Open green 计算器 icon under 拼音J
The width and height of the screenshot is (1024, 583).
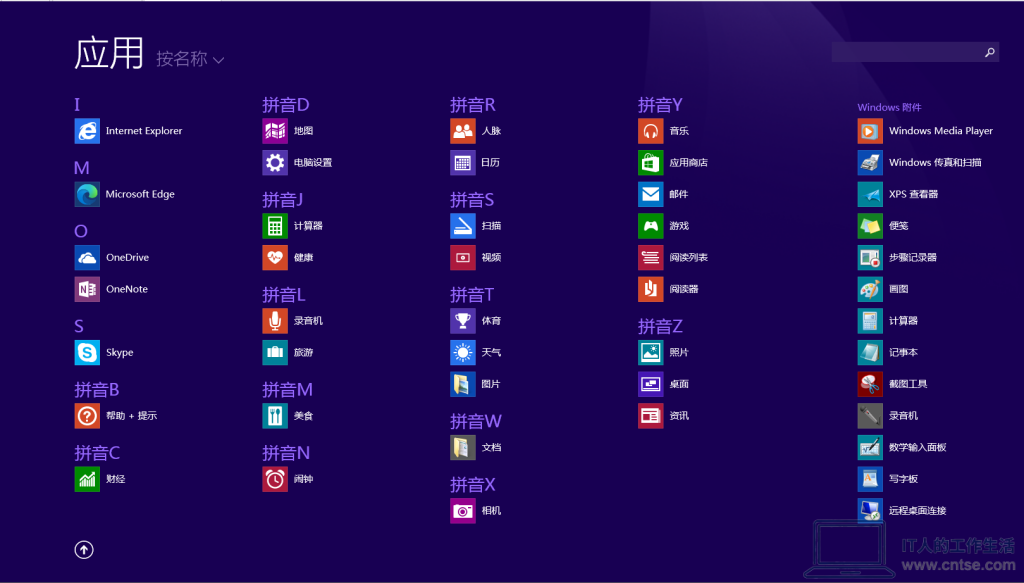(x=275, y=226)
